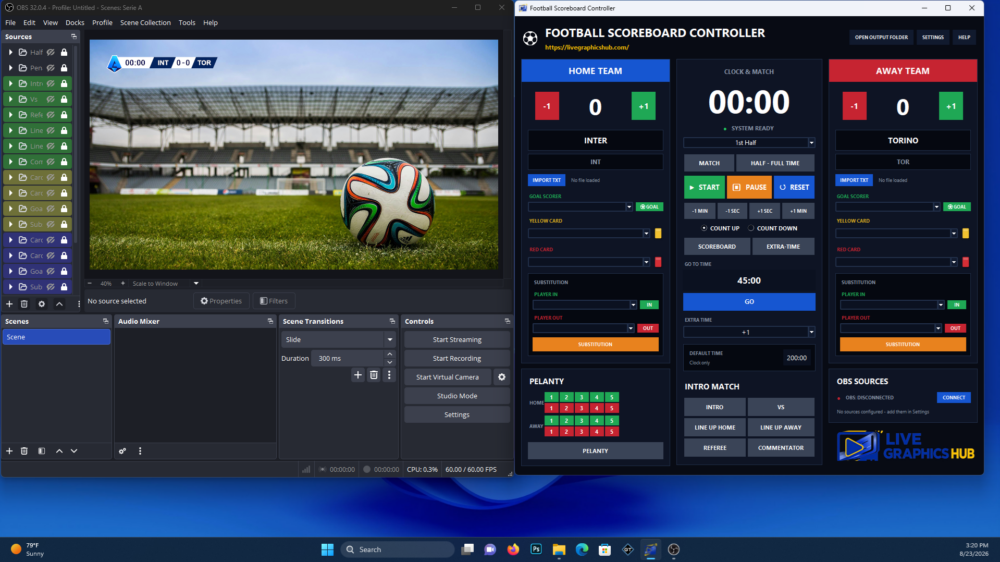Show red card for home team
This screenshot has height=562, width=1000.
[658, 262]
